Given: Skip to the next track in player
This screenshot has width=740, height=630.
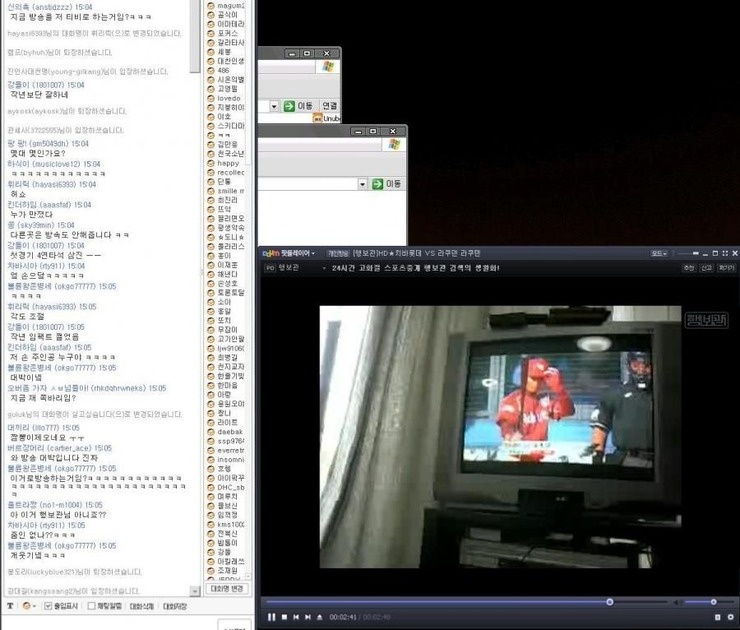Looking at the screenshot, I should pyautogui.click(x=308, y=617).
